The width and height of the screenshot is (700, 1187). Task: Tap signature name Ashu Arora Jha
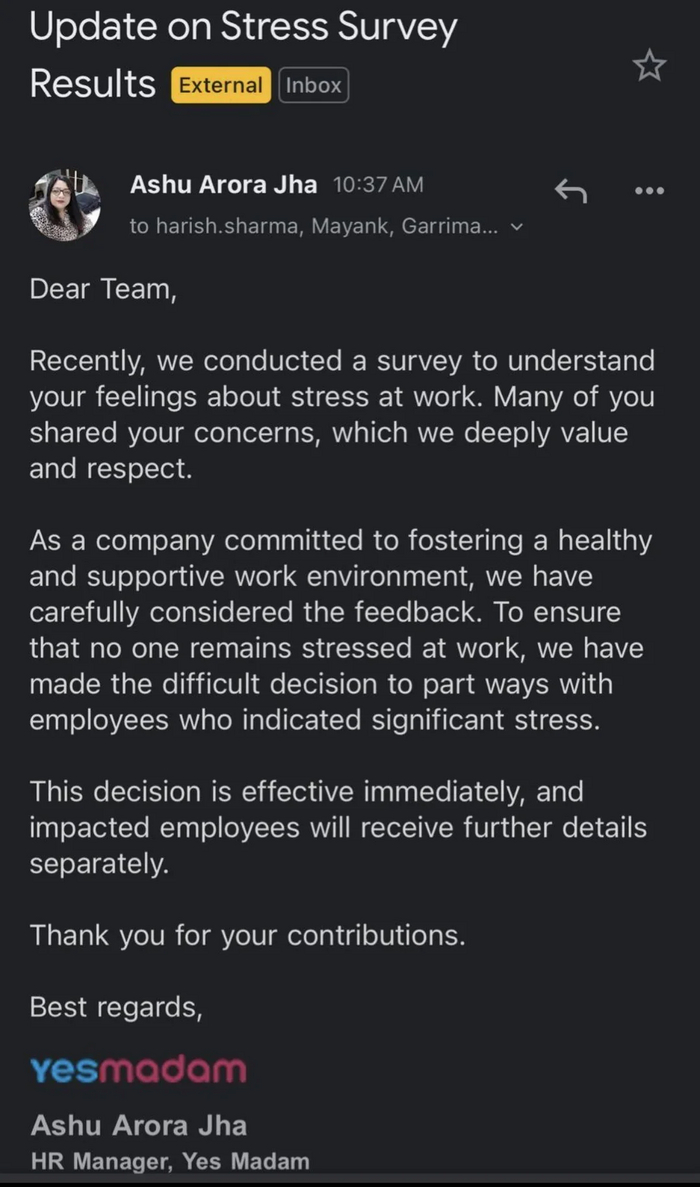(139, 1125)
